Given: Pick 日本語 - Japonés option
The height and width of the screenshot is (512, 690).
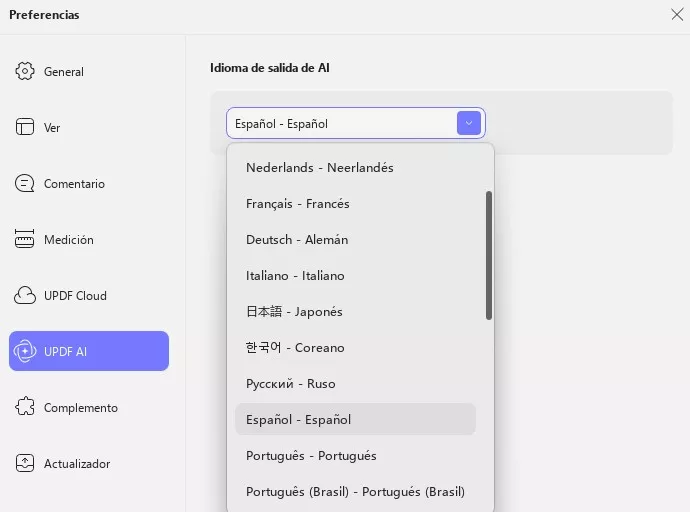Looking at the screenshot, I should (x=356, y=311).
